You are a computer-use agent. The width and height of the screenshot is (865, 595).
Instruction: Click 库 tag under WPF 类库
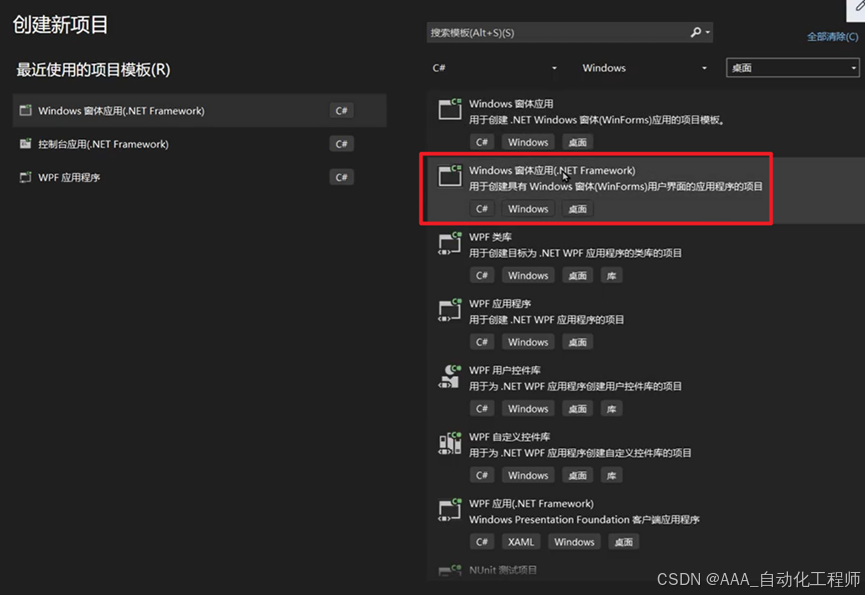pyautogui.click(x=611, y=276)
